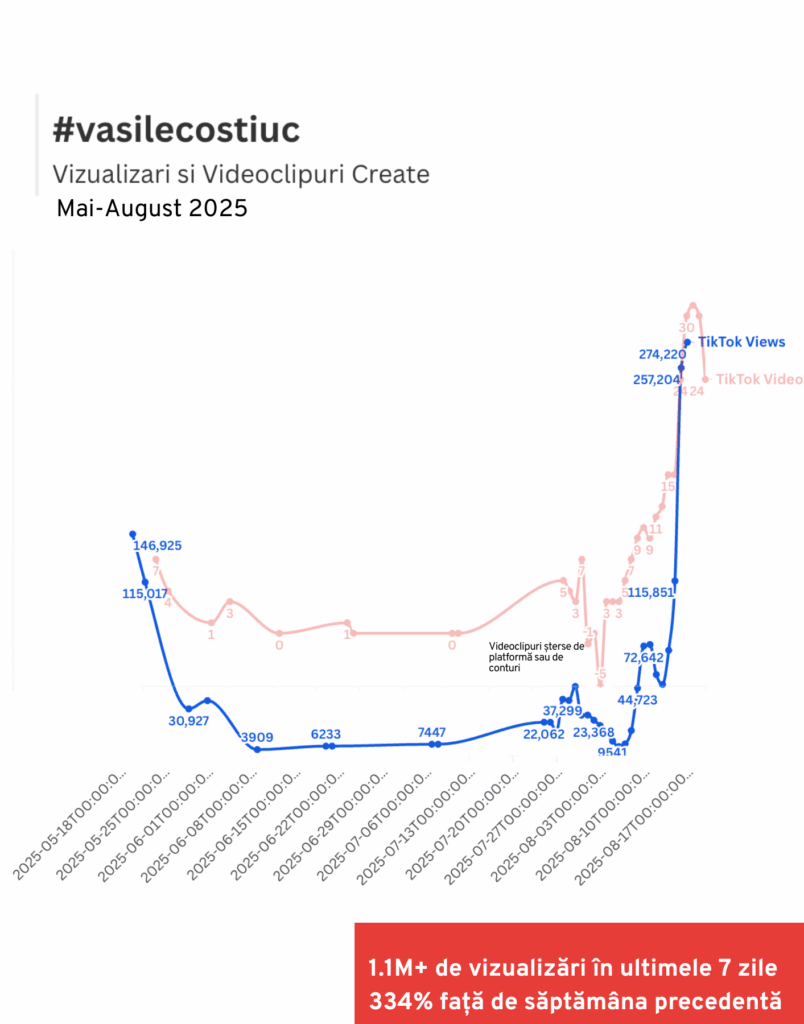Click the 'Videoclipuri șterse de platformă' annotation

pyautogui.click(x=536, y=657)
